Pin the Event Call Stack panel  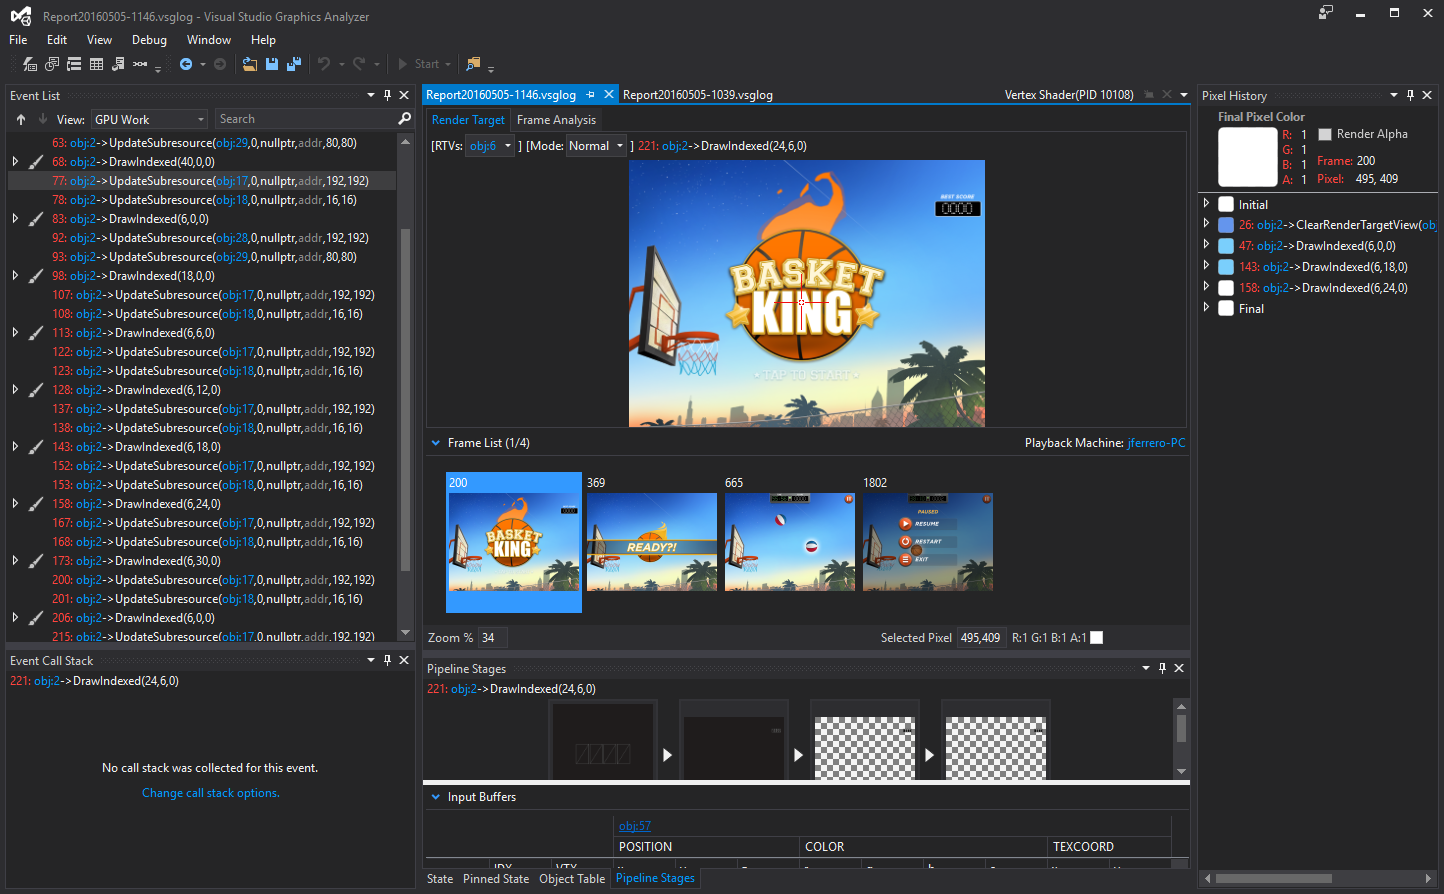click(388, 660)
